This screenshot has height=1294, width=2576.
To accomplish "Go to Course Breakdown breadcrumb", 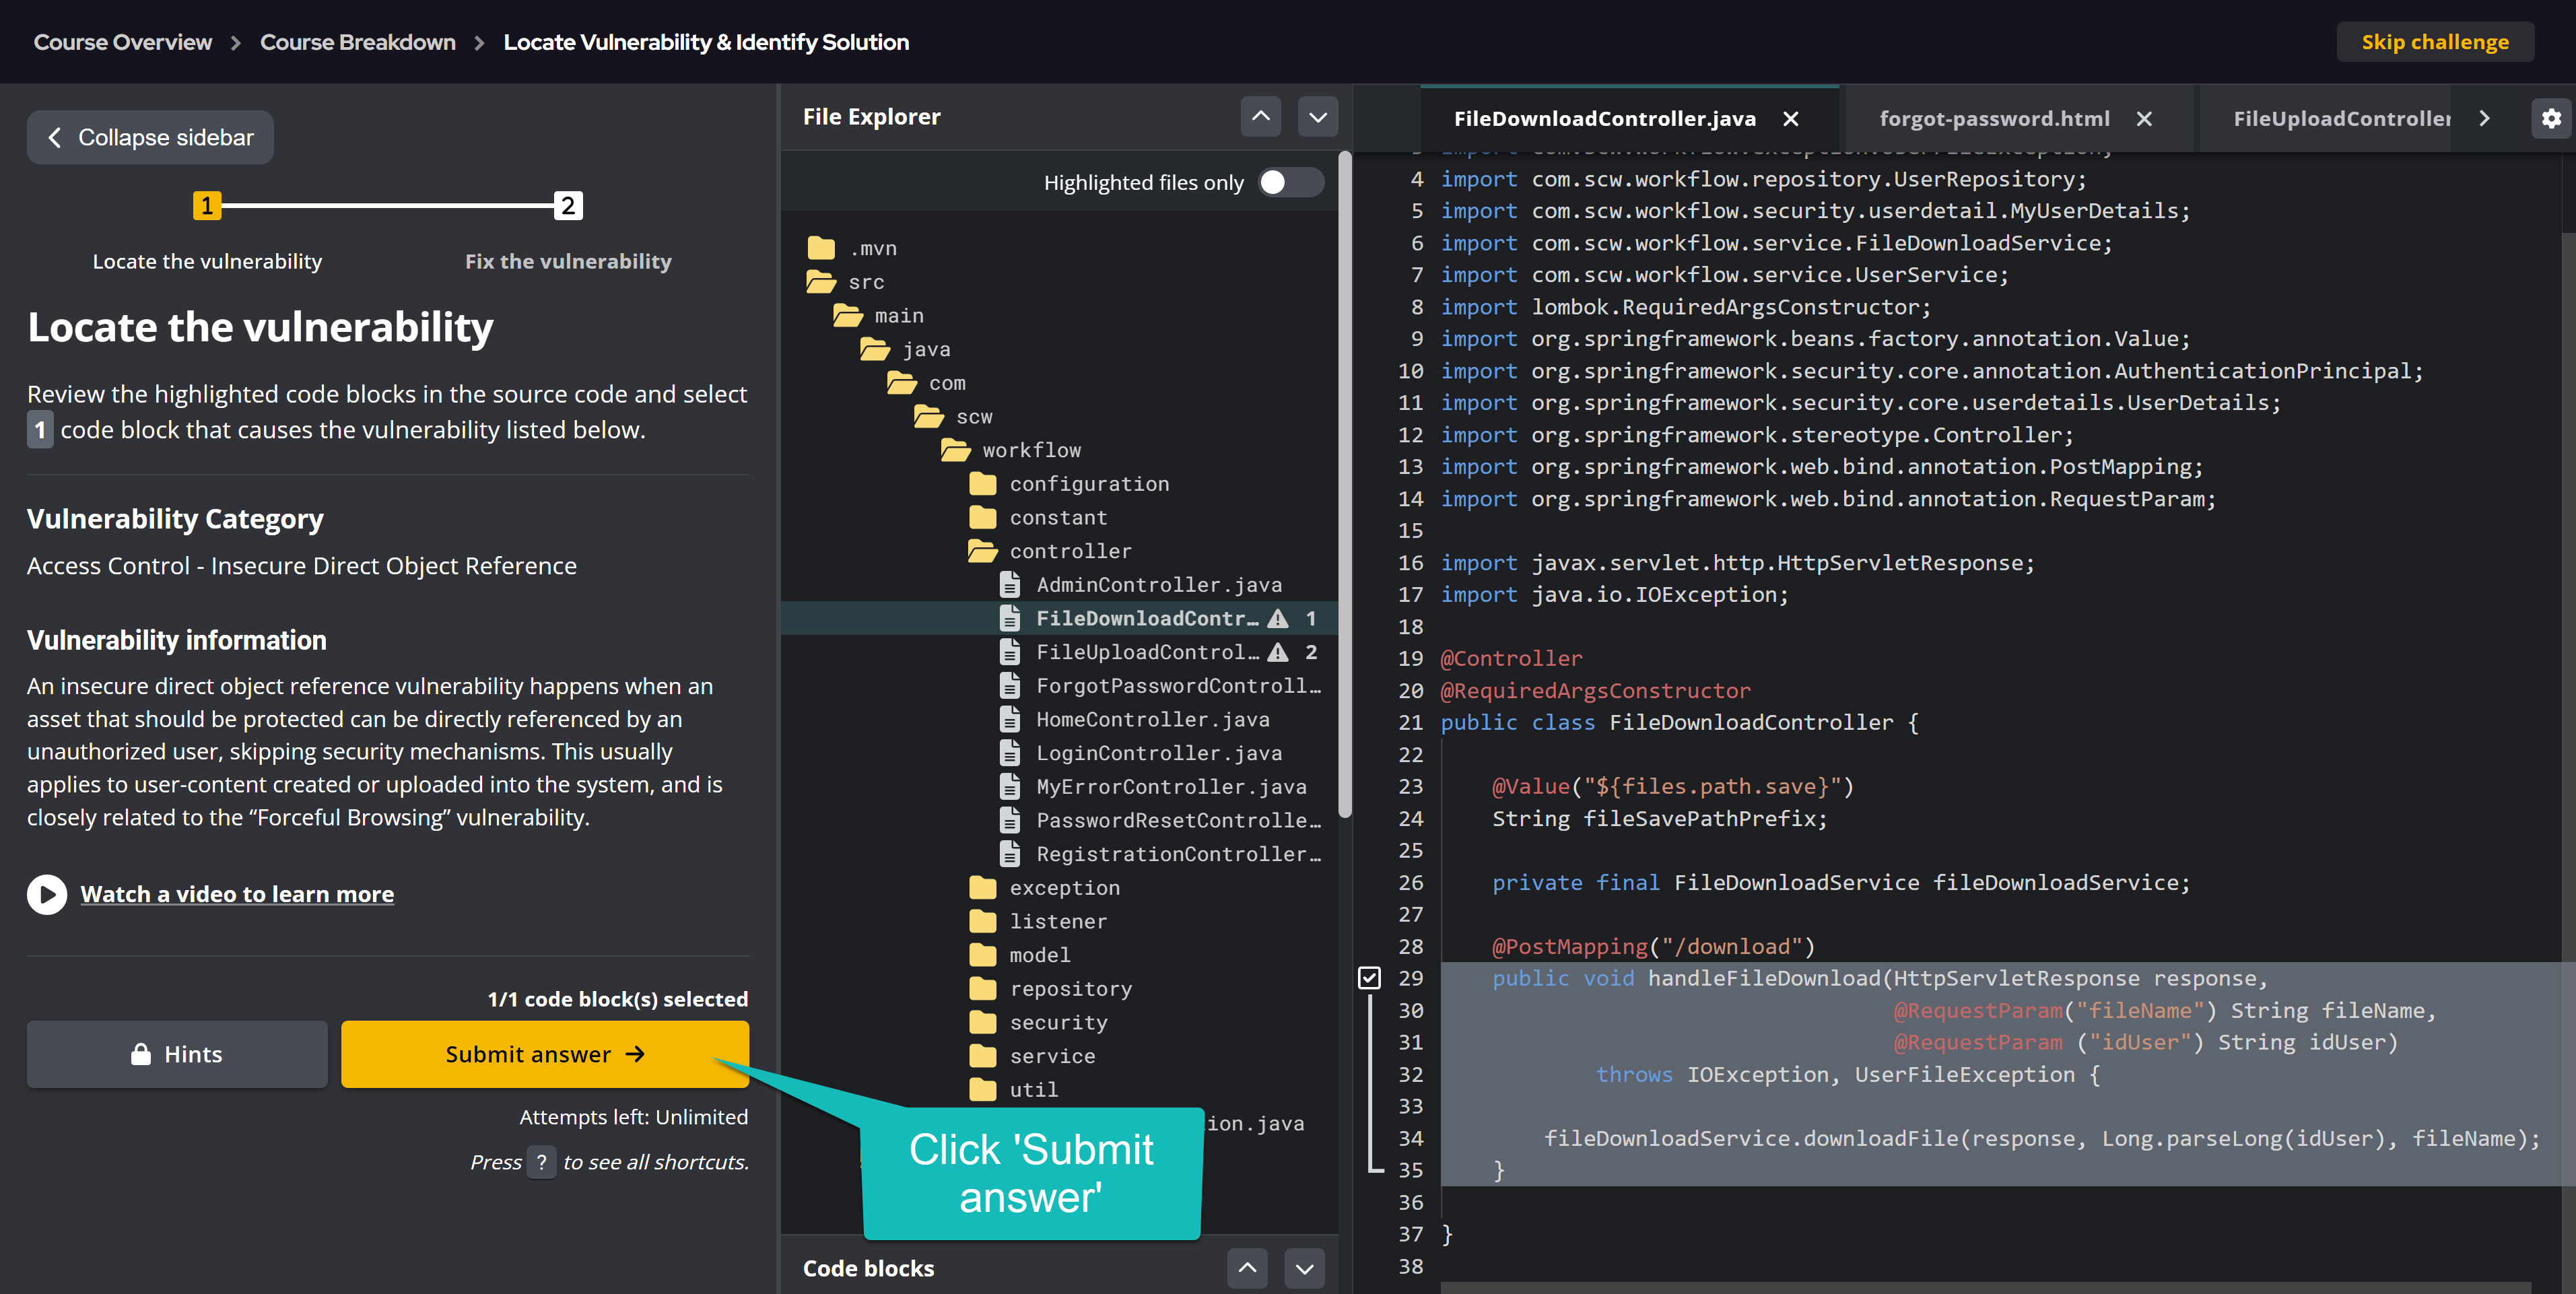I will [x=358, y=42].
